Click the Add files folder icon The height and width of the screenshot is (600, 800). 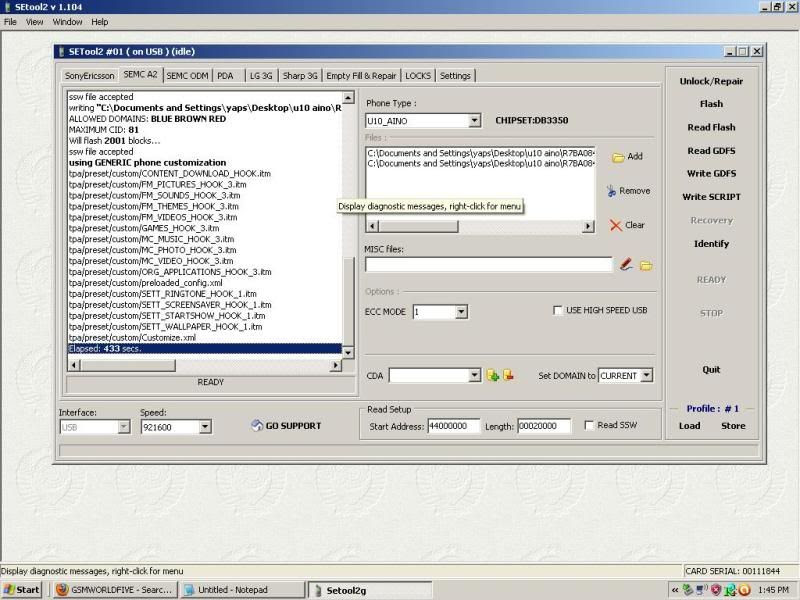(x=618, y=157)
